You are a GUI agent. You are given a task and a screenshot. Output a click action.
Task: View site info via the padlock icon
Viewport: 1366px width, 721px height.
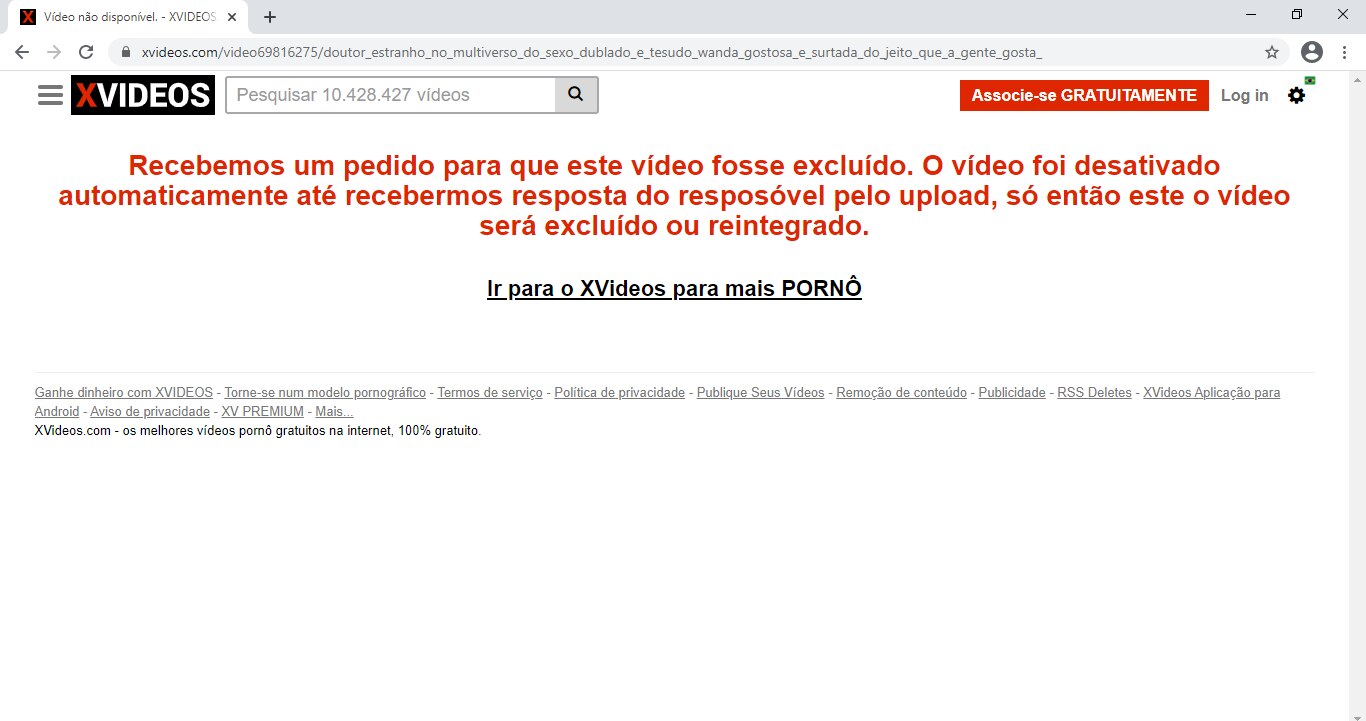[x=126, y=52]
